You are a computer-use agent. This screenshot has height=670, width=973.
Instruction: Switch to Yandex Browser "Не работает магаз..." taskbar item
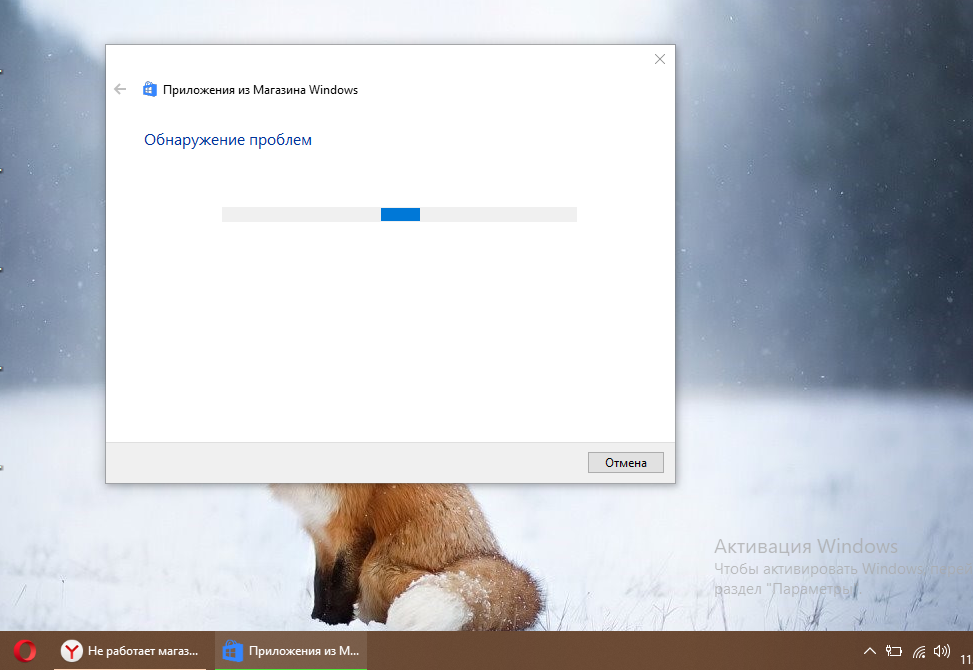pyautogui.click(x=130, y=651)
